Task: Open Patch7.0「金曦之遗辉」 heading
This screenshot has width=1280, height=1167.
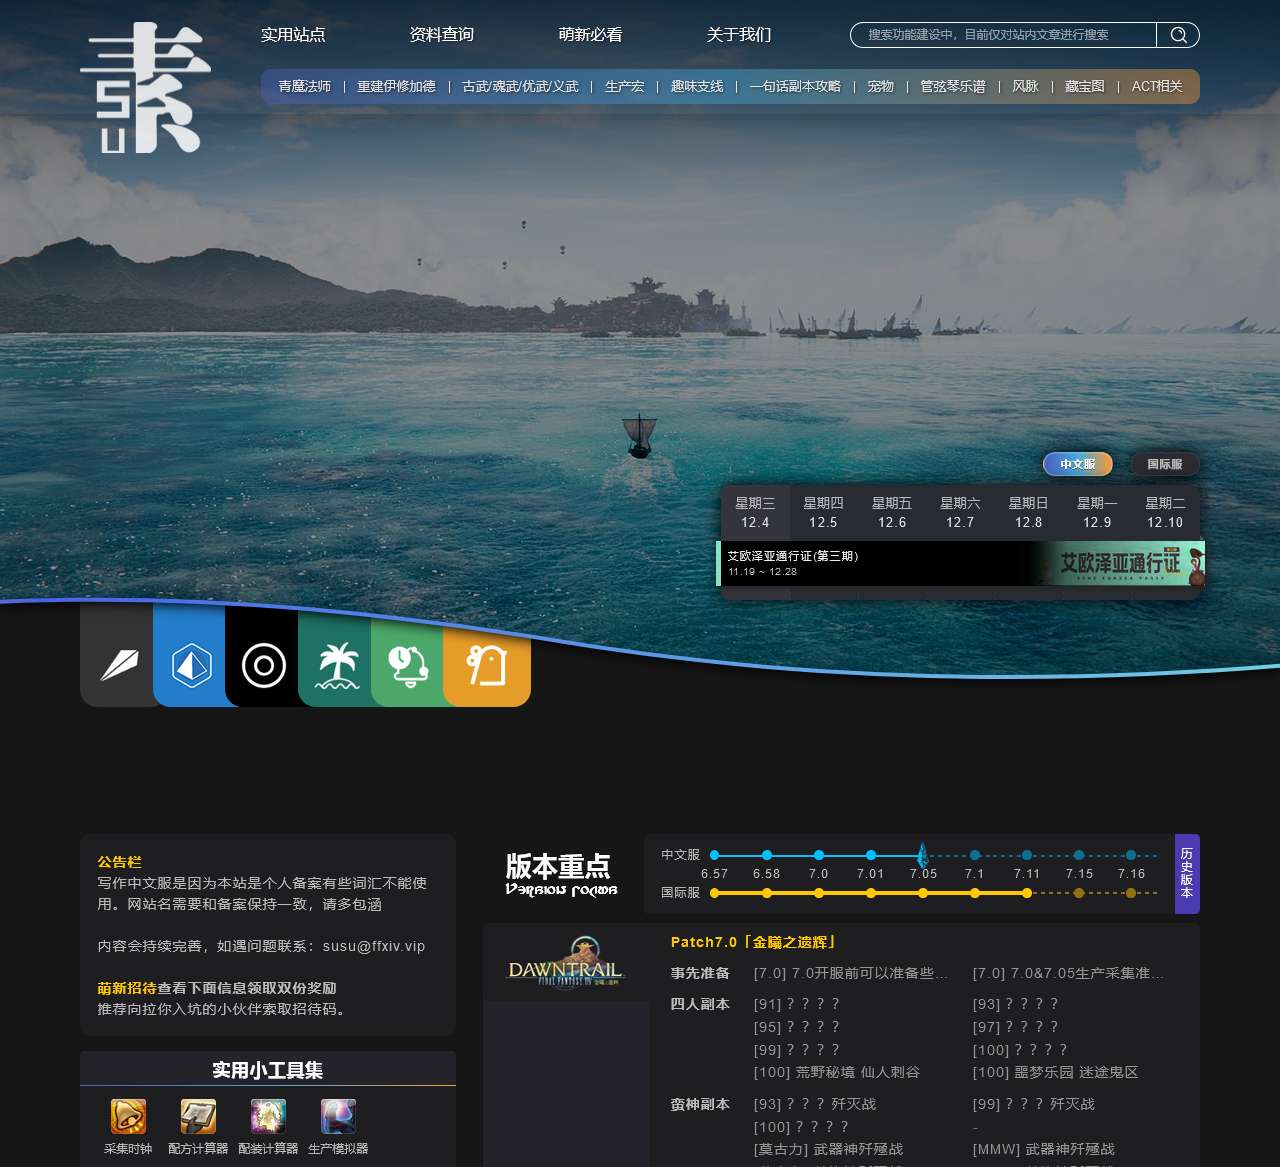Action: [755, 942]
